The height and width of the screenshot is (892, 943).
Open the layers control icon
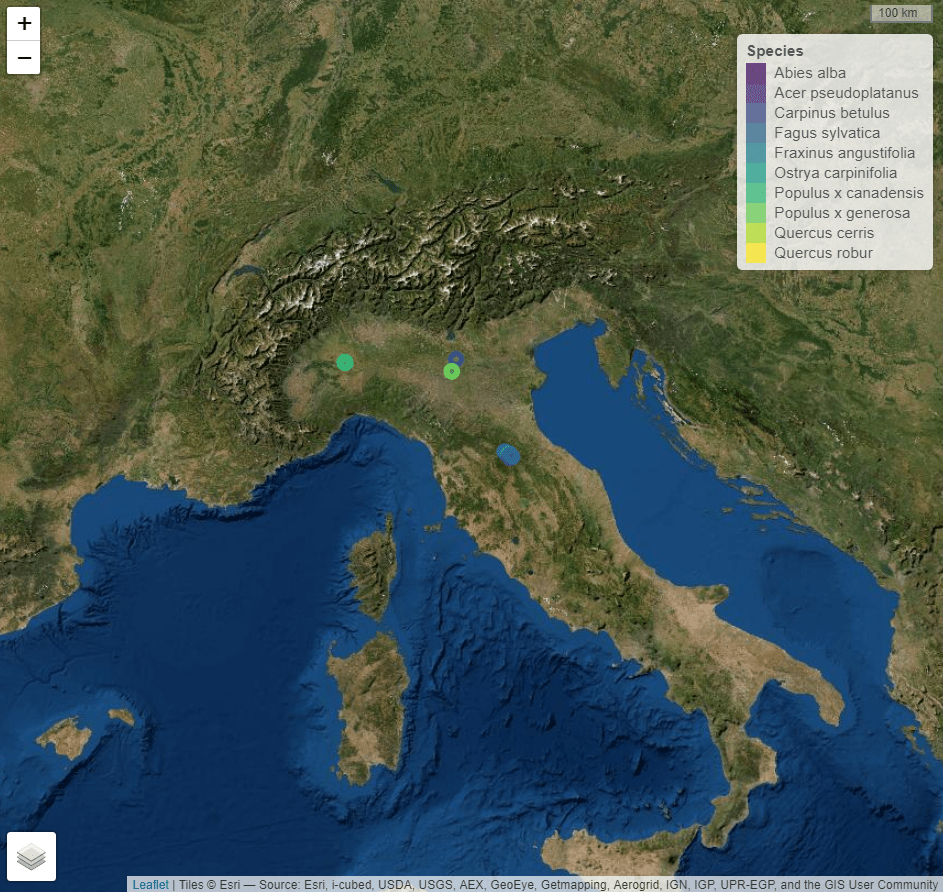click(x=32, y=856)
